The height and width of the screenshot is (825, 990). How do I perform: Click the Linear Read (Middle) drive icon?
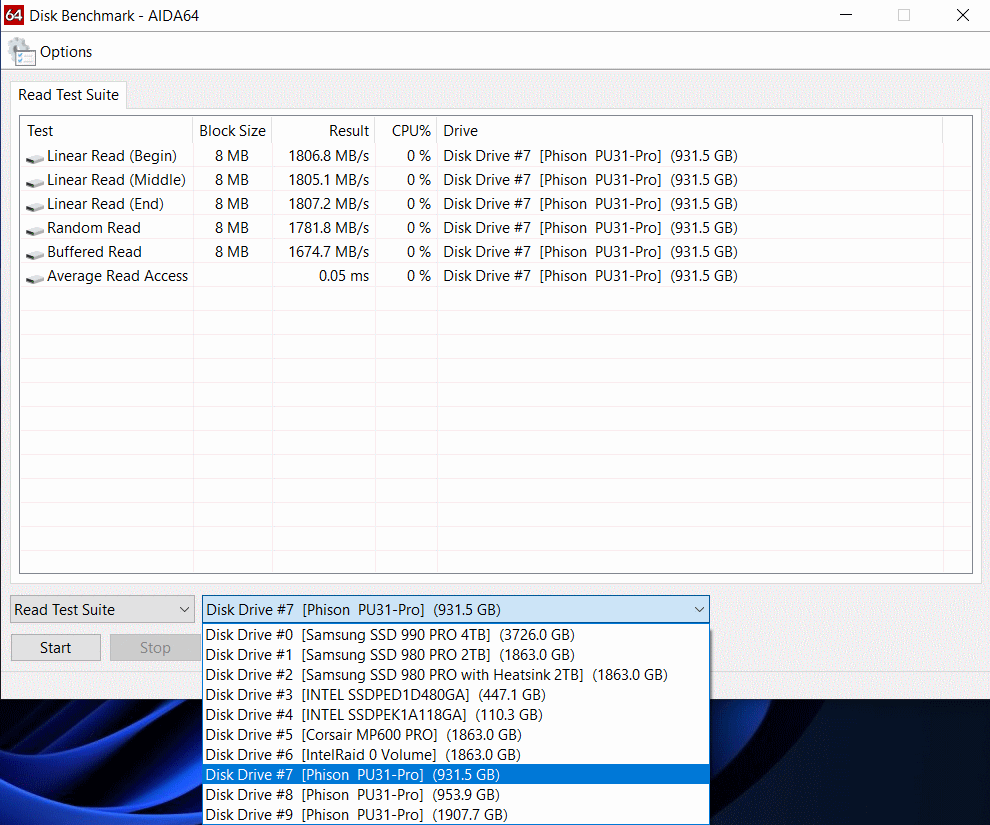(35, 181)
